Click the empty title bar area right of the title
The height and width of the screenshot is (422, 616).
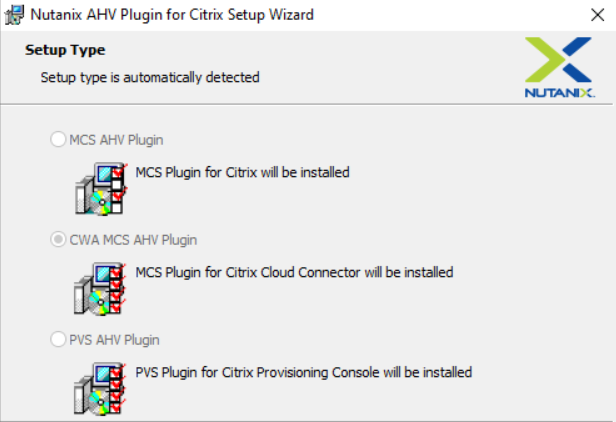[450, 15]
